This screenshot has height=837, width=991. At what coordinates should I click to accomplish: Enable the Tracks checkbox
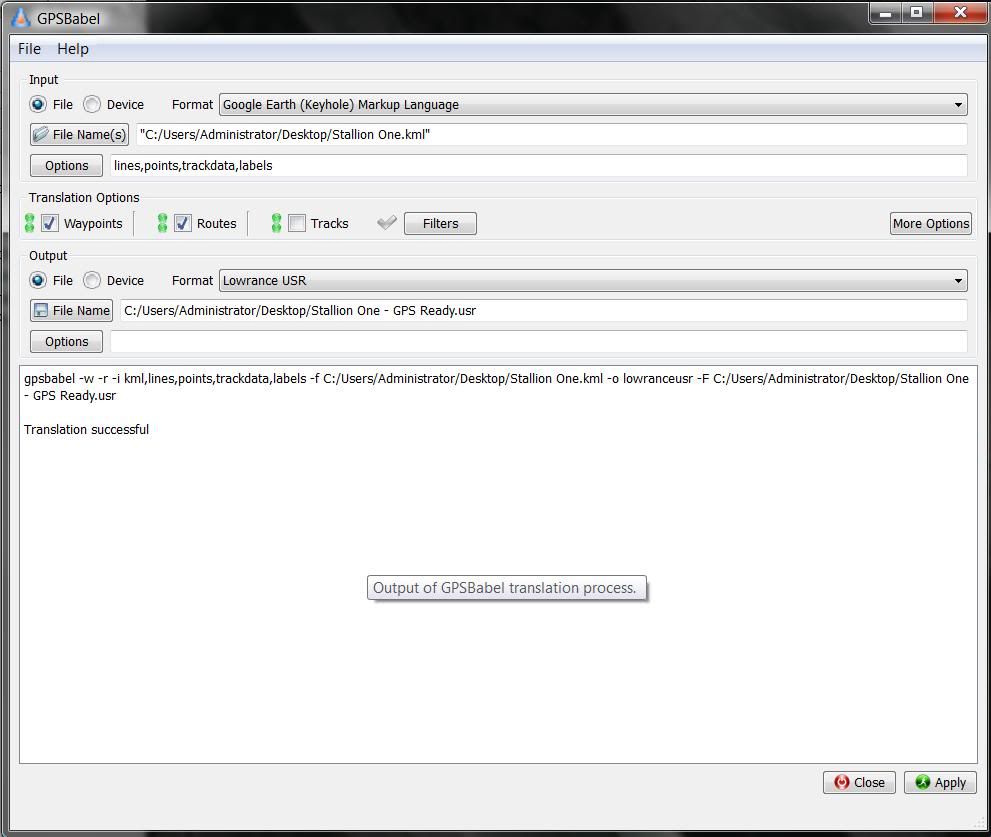[296, 223]
